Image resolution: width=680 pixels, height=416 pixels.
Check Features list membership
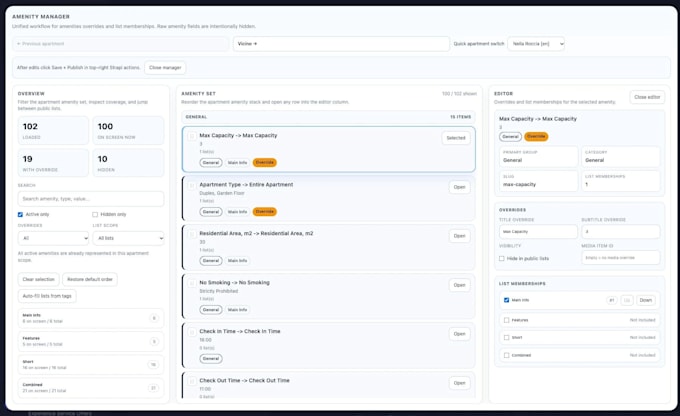pos(506,320)
